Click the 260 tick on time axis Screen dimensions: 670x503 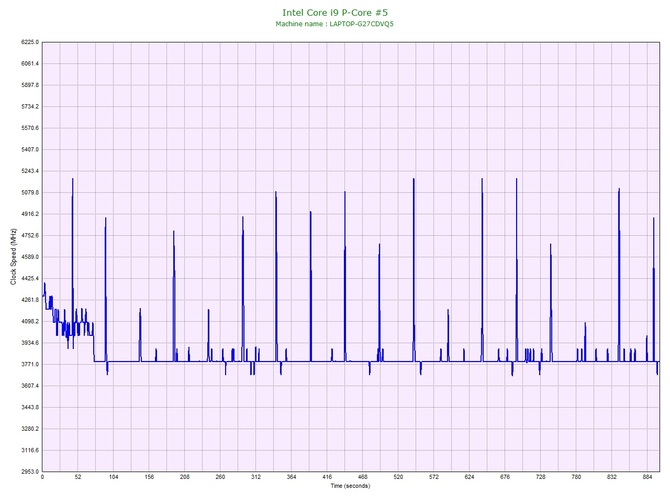[x=220, y=477]
